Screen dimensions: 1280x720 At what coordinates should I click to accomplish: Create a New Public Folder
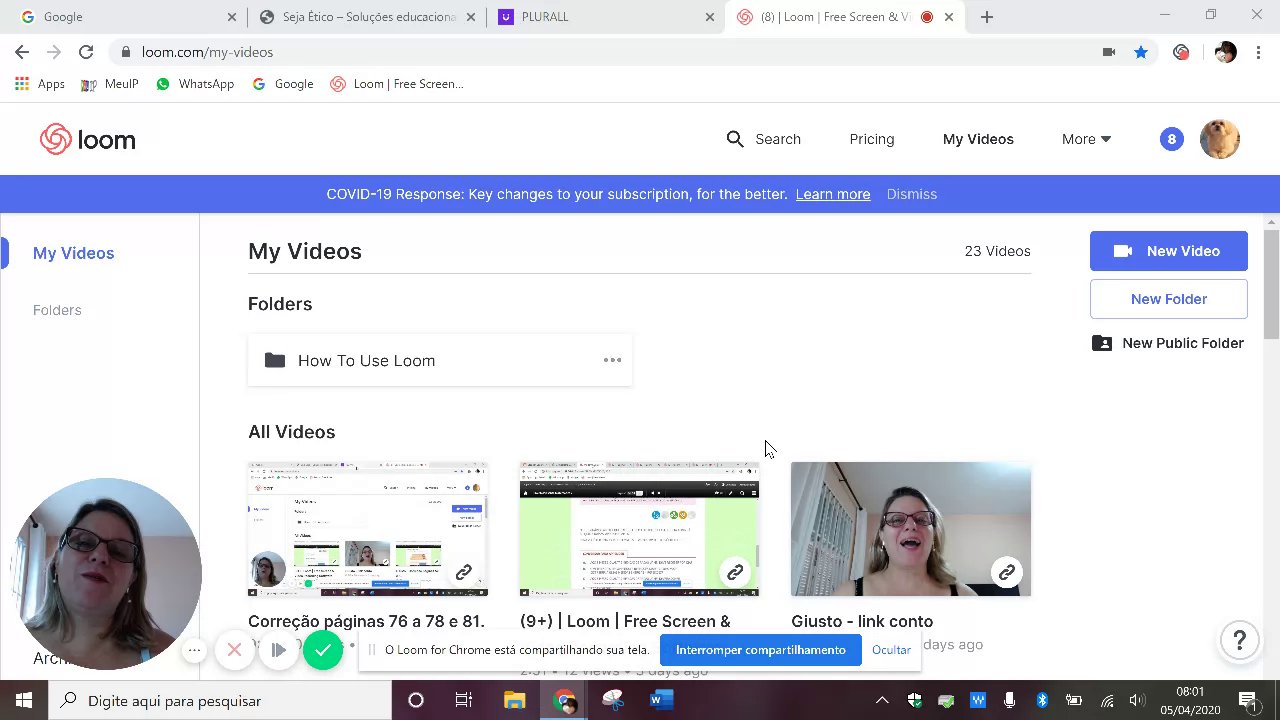coord(1169,343)
